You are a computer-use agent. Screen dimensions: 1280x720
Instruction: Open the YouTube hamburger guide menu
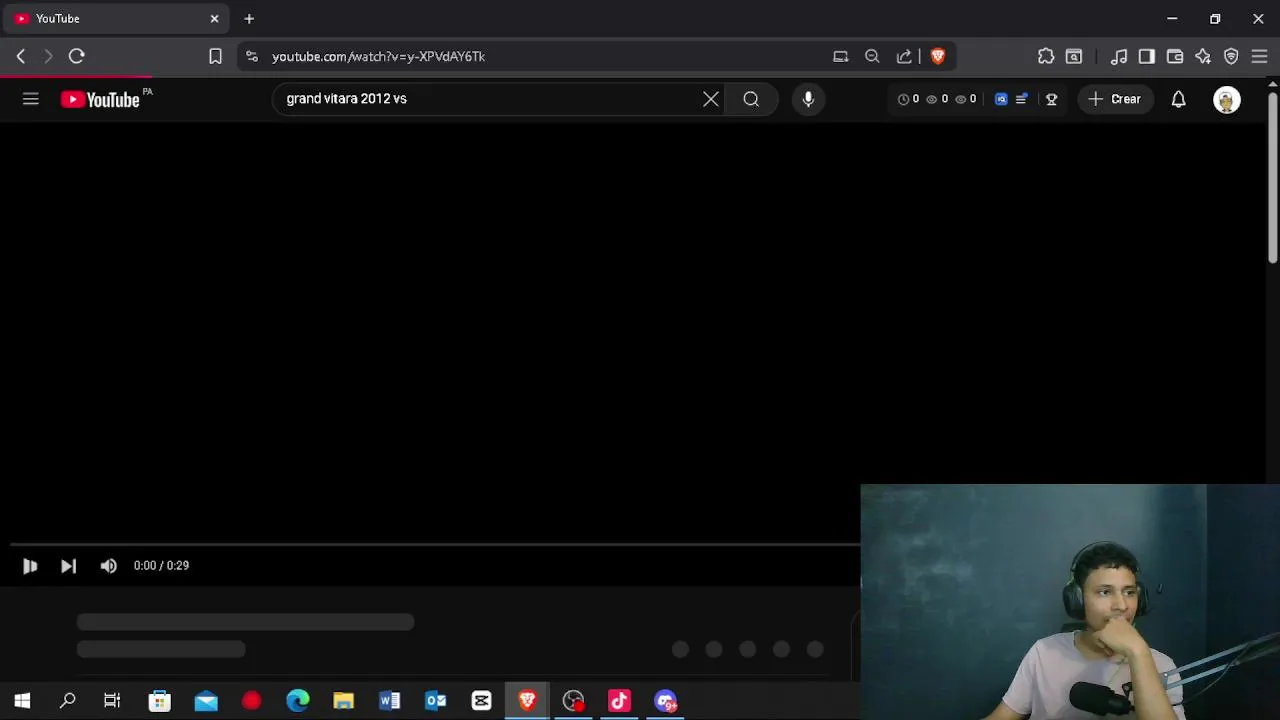click(31, 99)
